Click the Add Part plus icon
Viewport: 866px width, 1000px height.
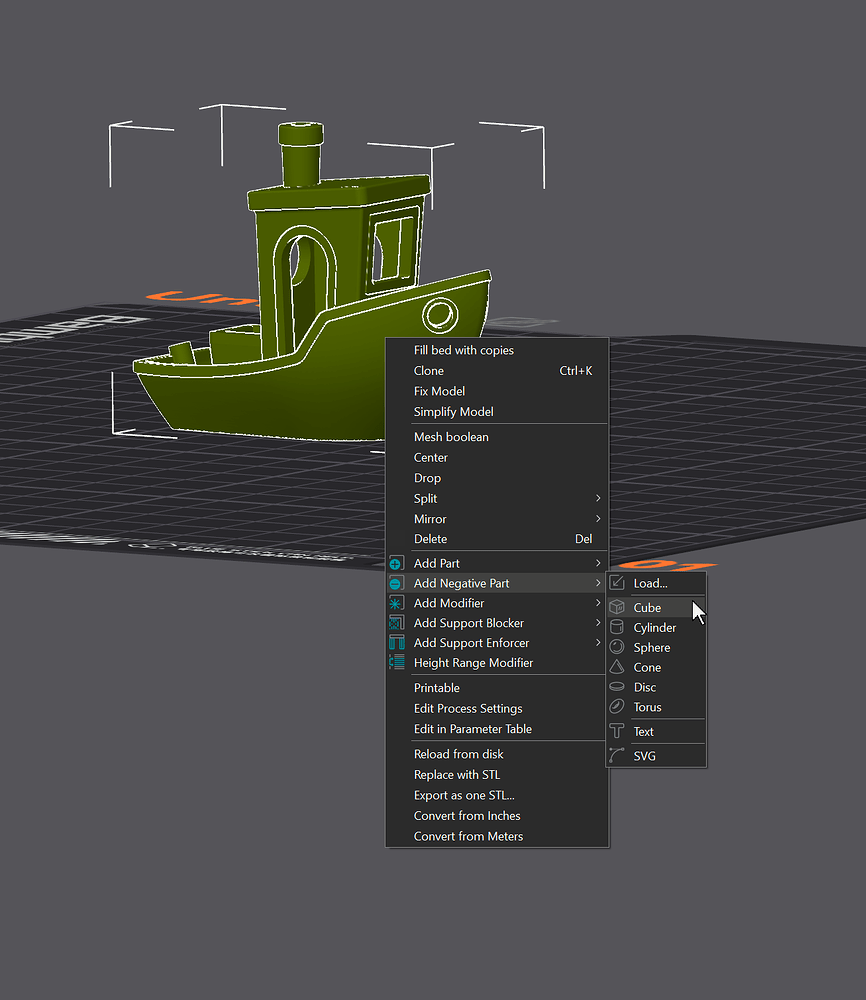396,563
